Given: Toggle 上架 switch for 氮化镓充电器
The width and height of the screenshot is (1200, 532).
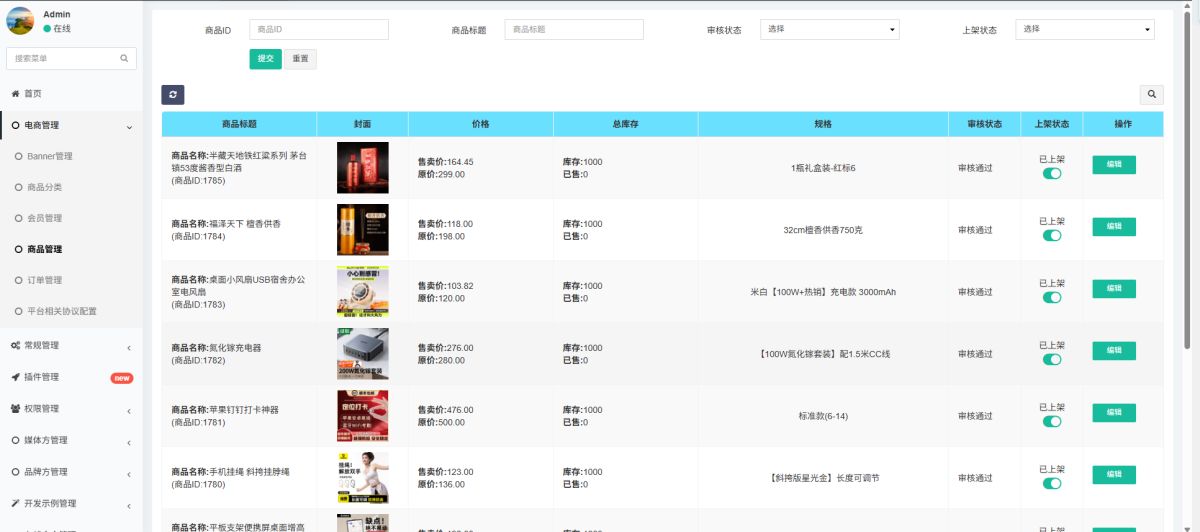Looking at the screenshot, I should [1052, 360].
